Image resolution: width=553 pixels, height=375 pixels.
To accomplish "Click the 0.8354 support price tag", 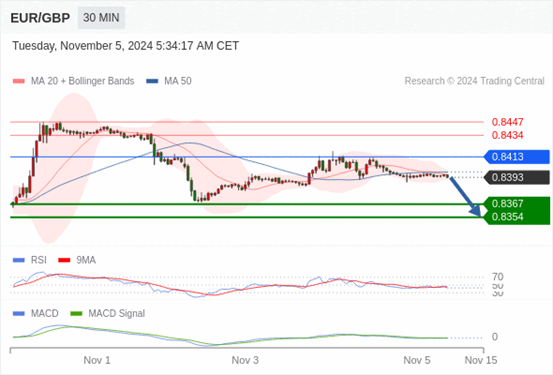I will click(517, 217).
